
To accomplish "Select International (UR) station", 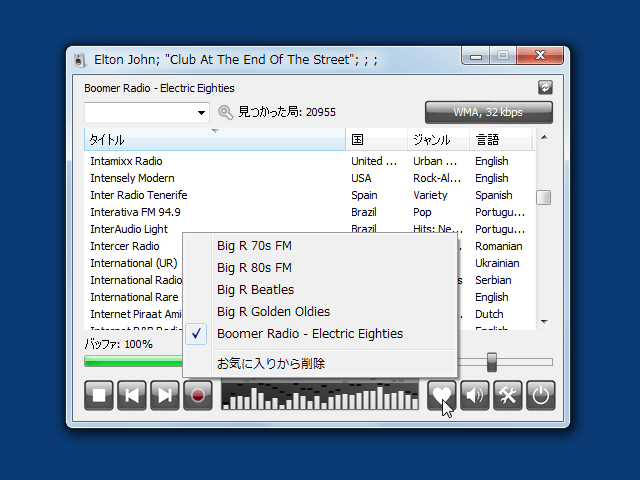I will [x=134, y=263].
